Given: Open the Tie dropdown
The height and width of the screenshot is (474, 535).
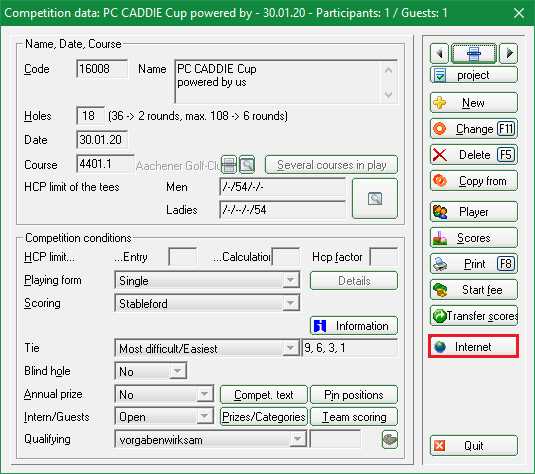Looking at the screenshot, I should point(291,348).
